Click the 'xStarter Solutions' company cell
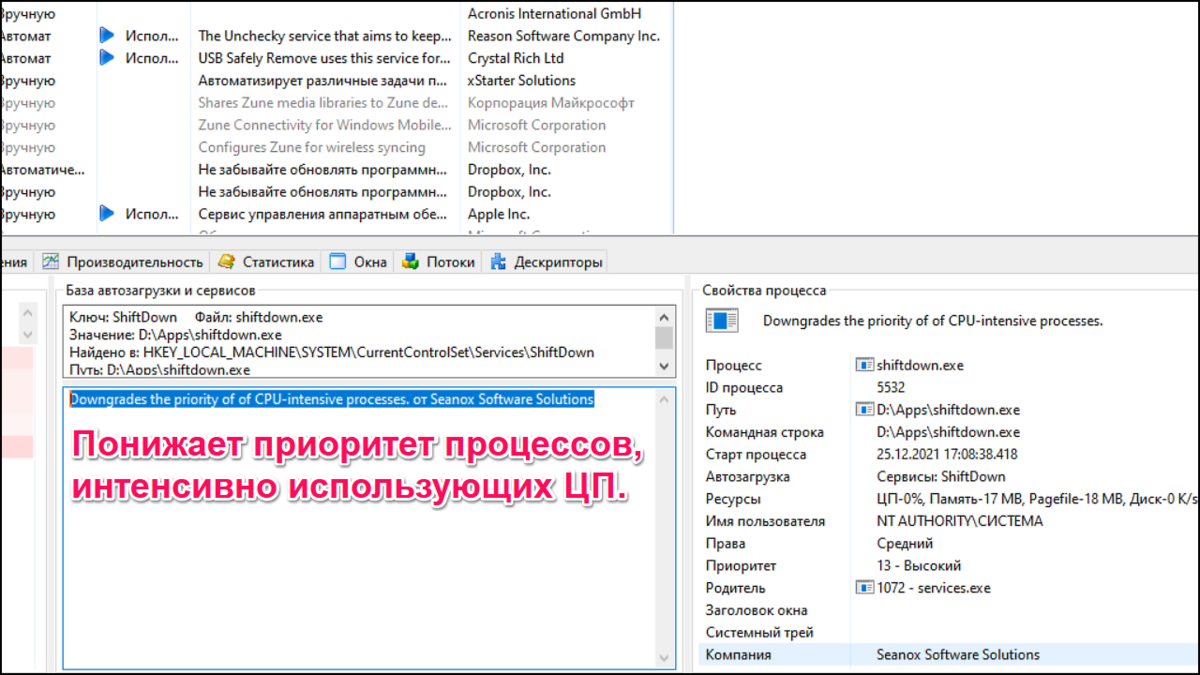 (522, 80)
